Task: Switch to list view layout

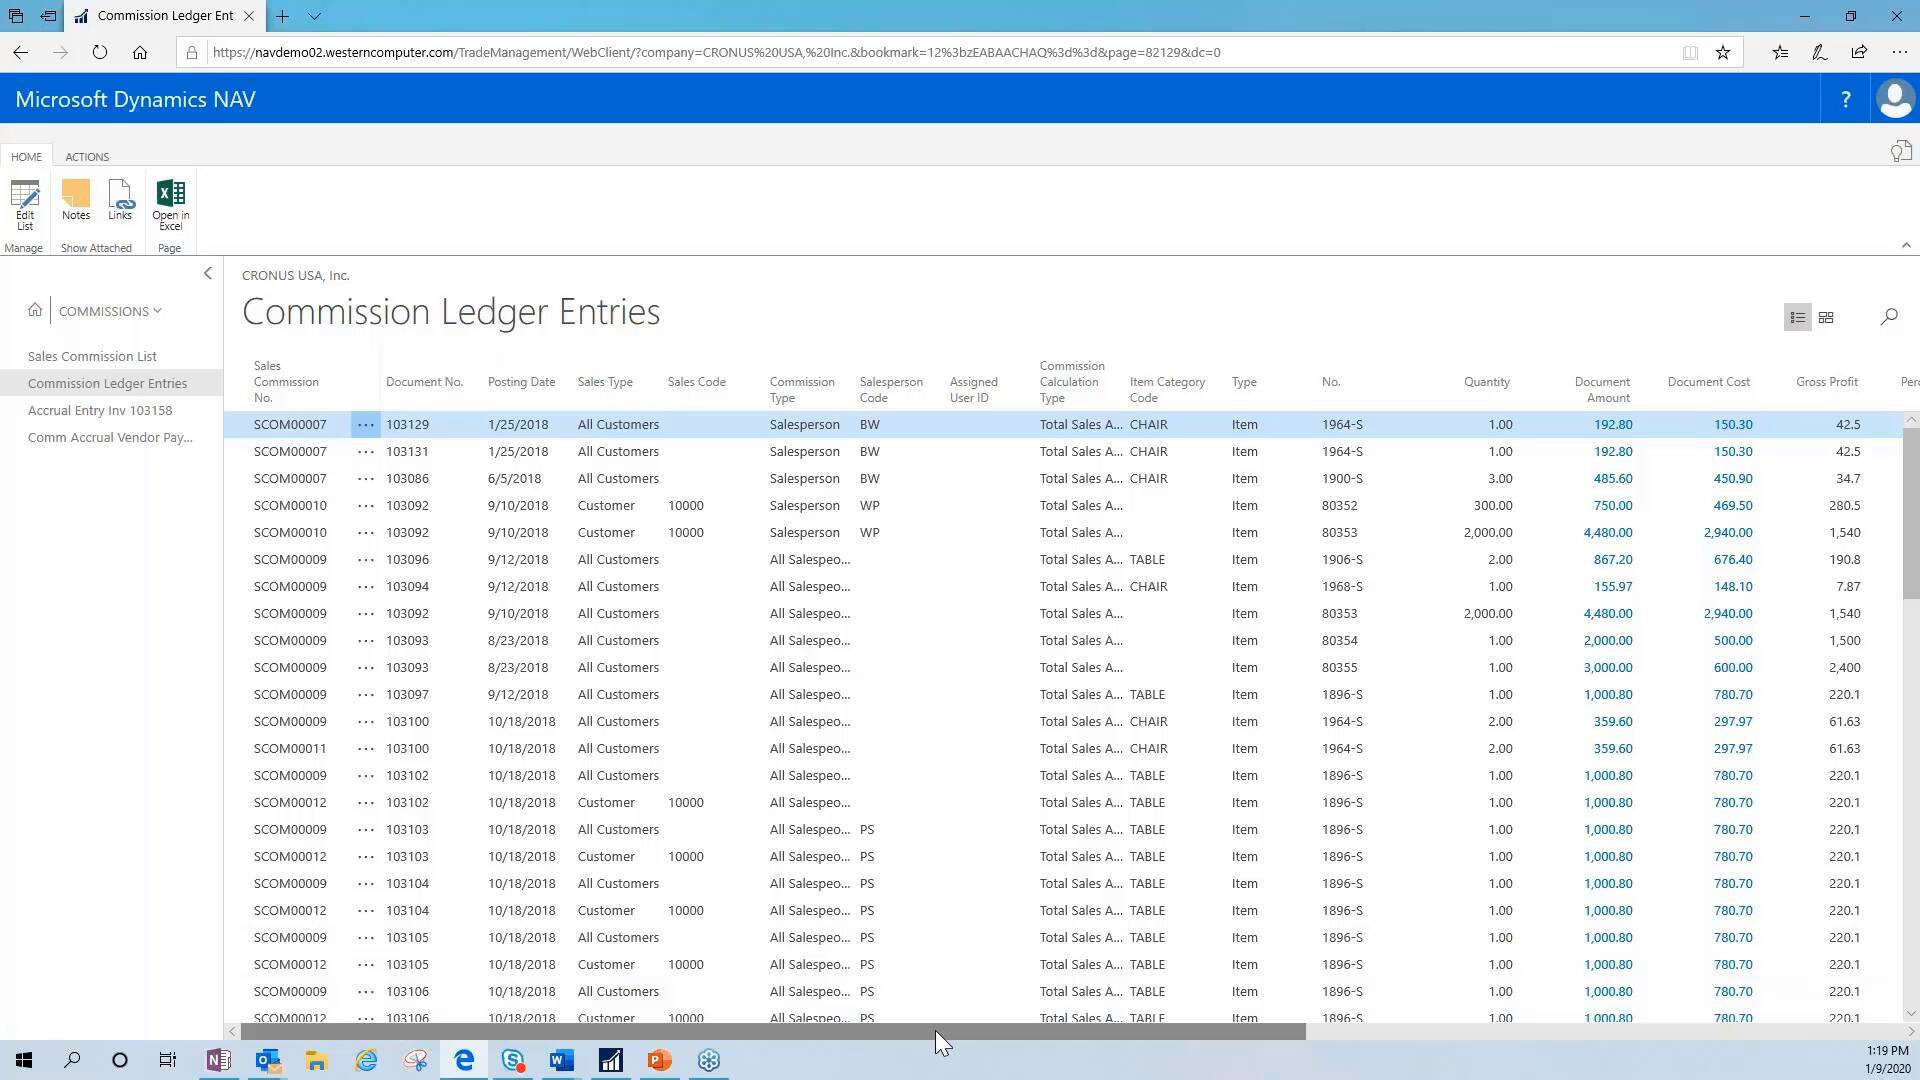Action: (1797, 317)
